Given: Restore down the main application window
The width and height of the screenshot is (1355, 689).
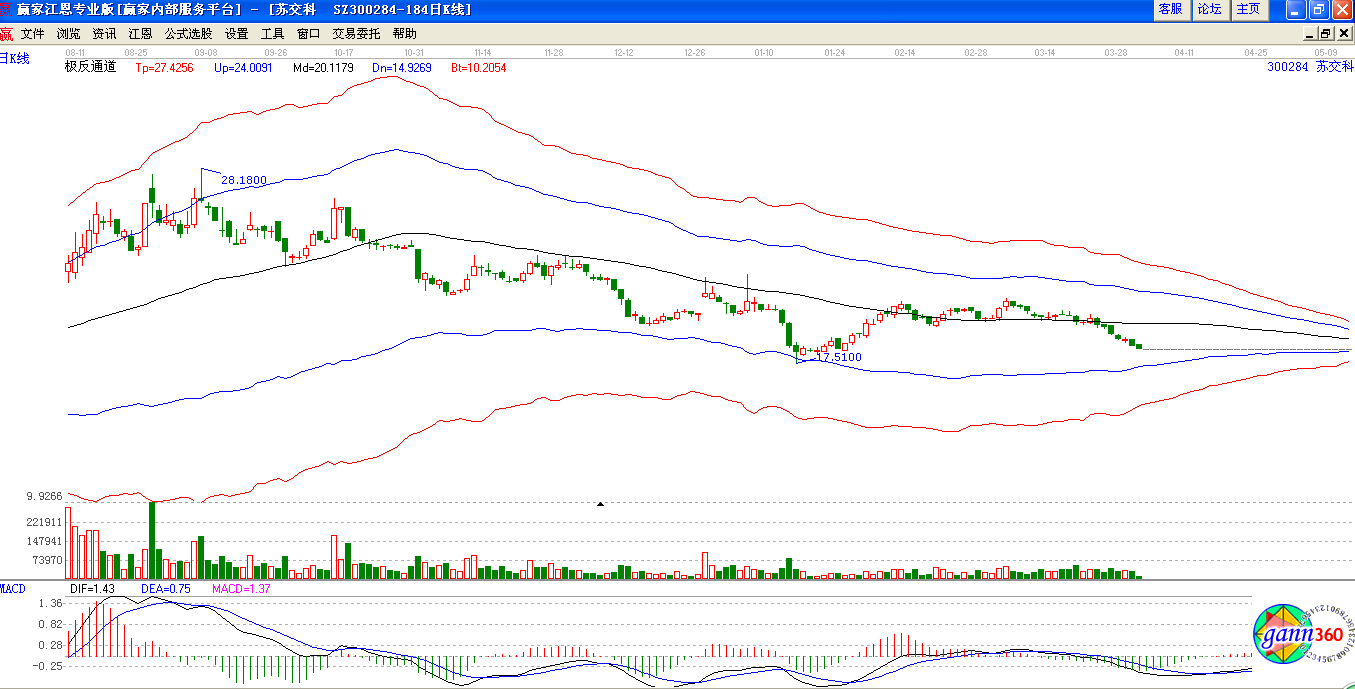Looking at the screenshot, I should click(x=1319, y=9).
